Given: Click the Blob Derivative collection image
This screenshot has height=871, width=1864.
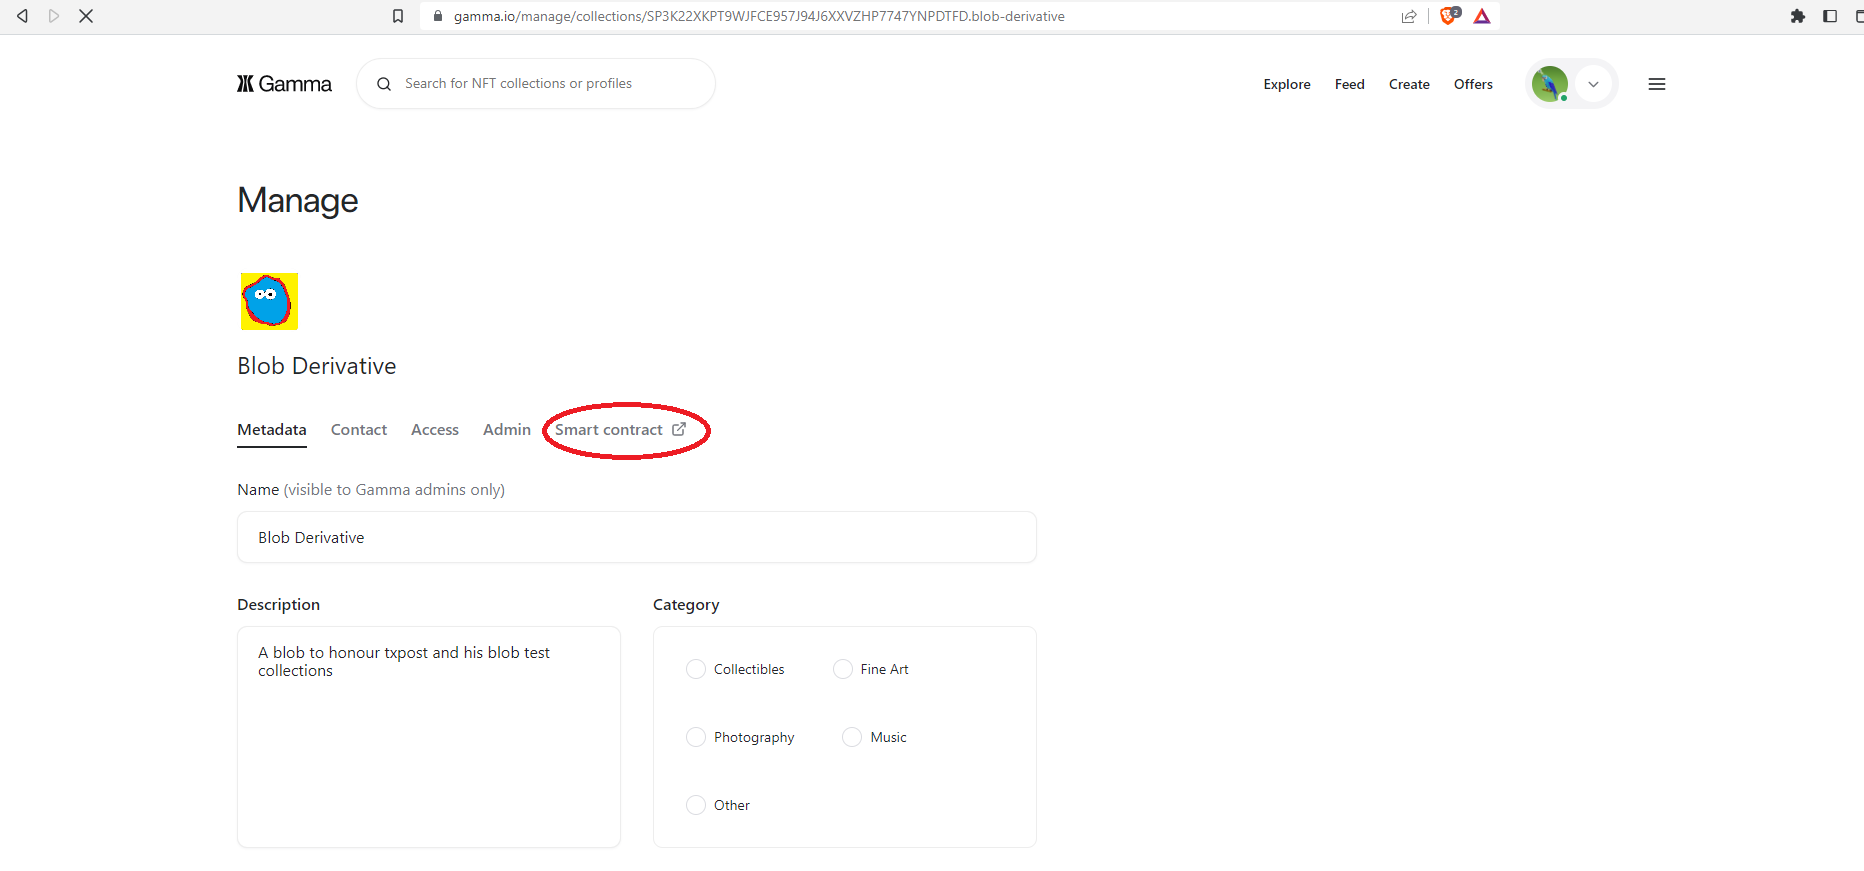Looking at the screenshot, I should click(x=269, y=301).
